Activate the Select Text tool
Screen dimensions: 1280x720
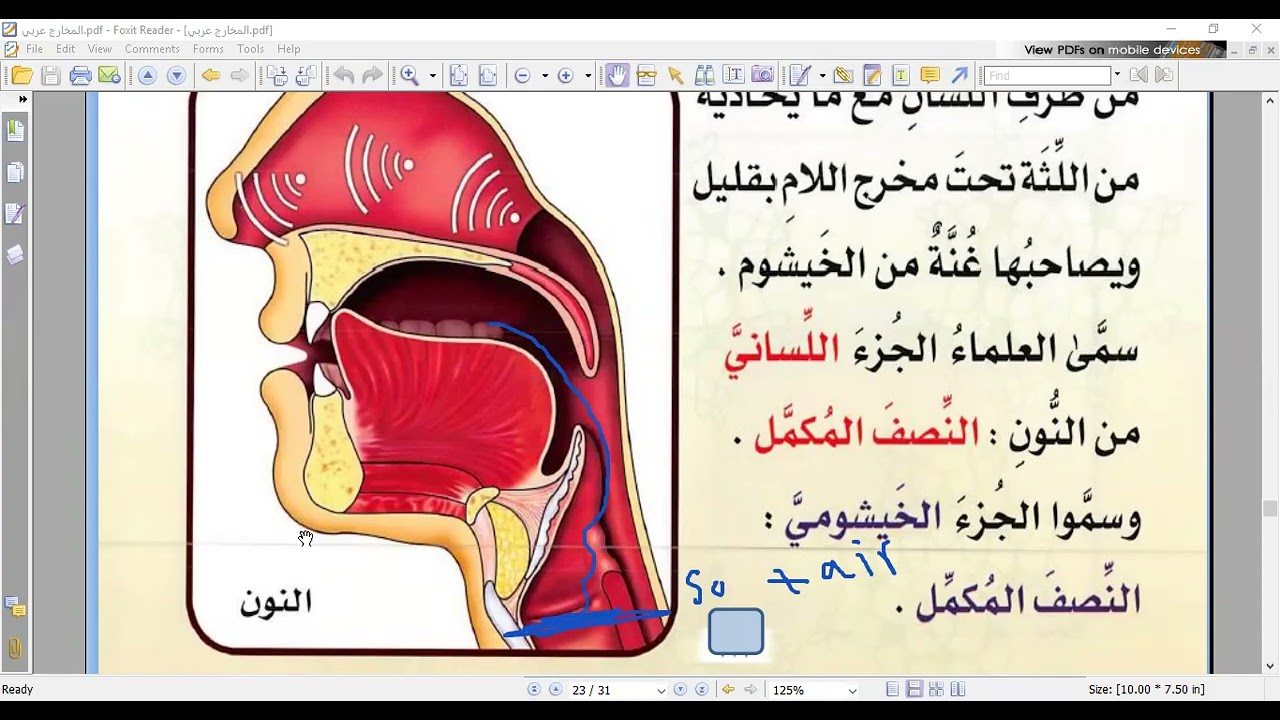(733, 75)
